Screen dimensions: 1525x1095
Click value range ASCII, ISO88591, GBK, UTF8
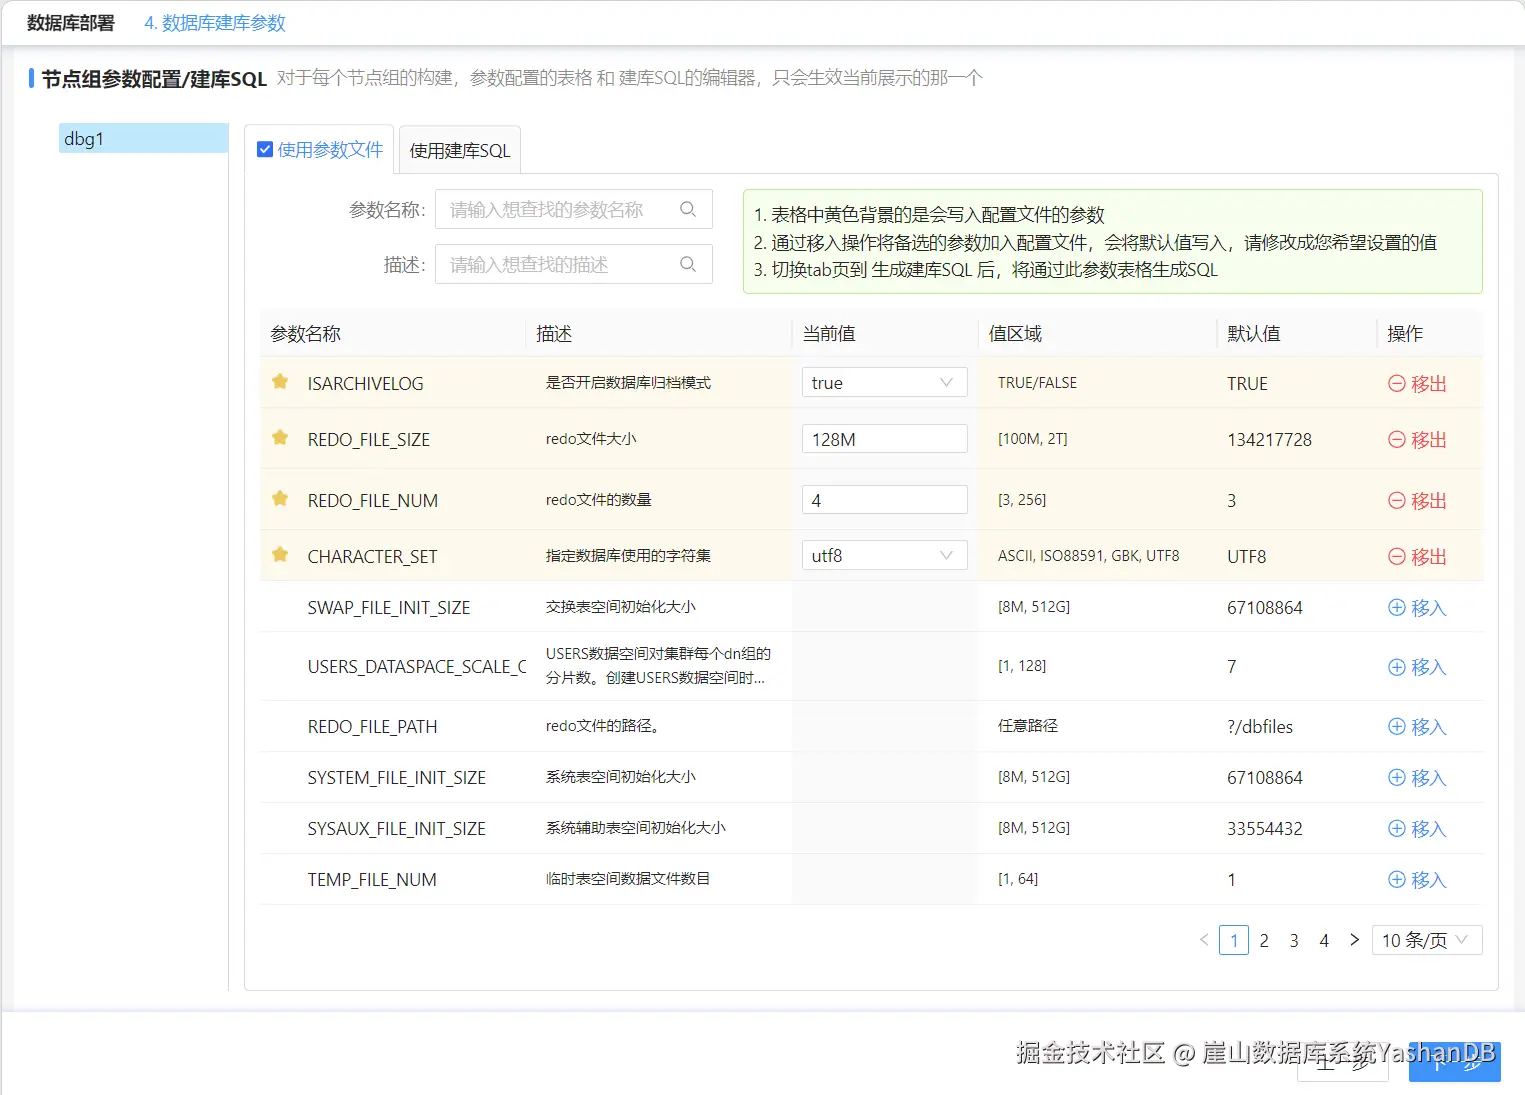pos(1089,556)
